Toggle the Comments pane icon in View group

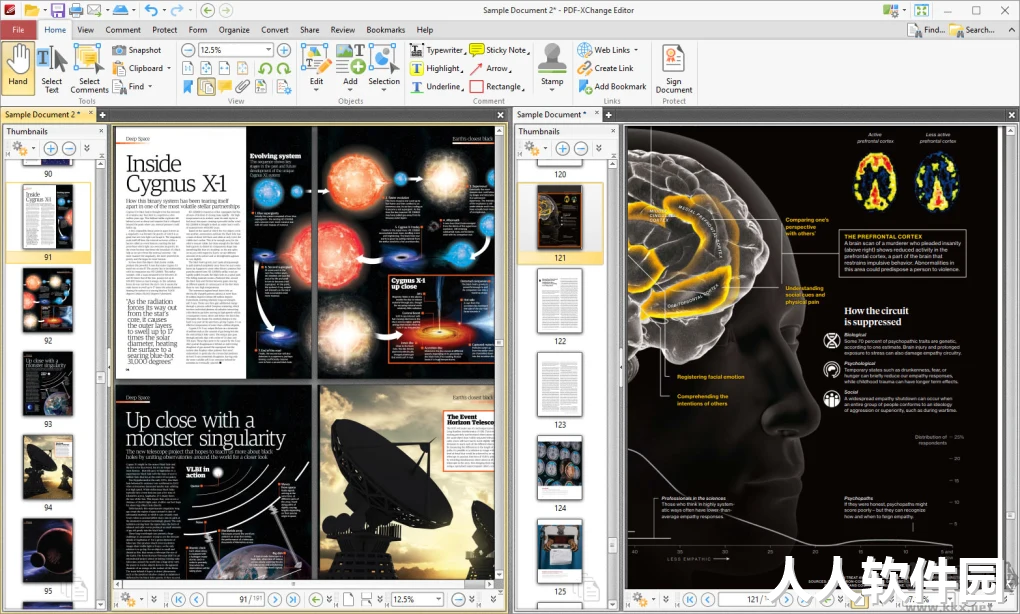pyautogui.click(x=224, y=87)
